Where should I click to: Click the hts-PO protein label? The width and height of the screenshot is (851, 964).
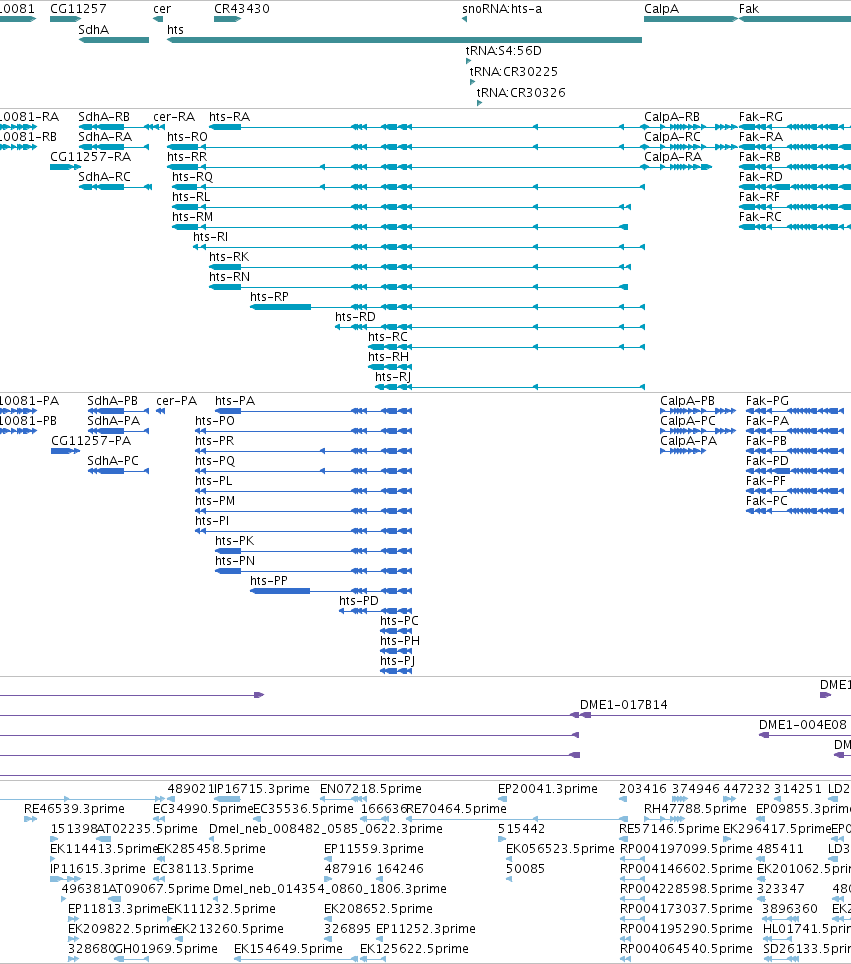pyautogui.click(x=215, y=421)
